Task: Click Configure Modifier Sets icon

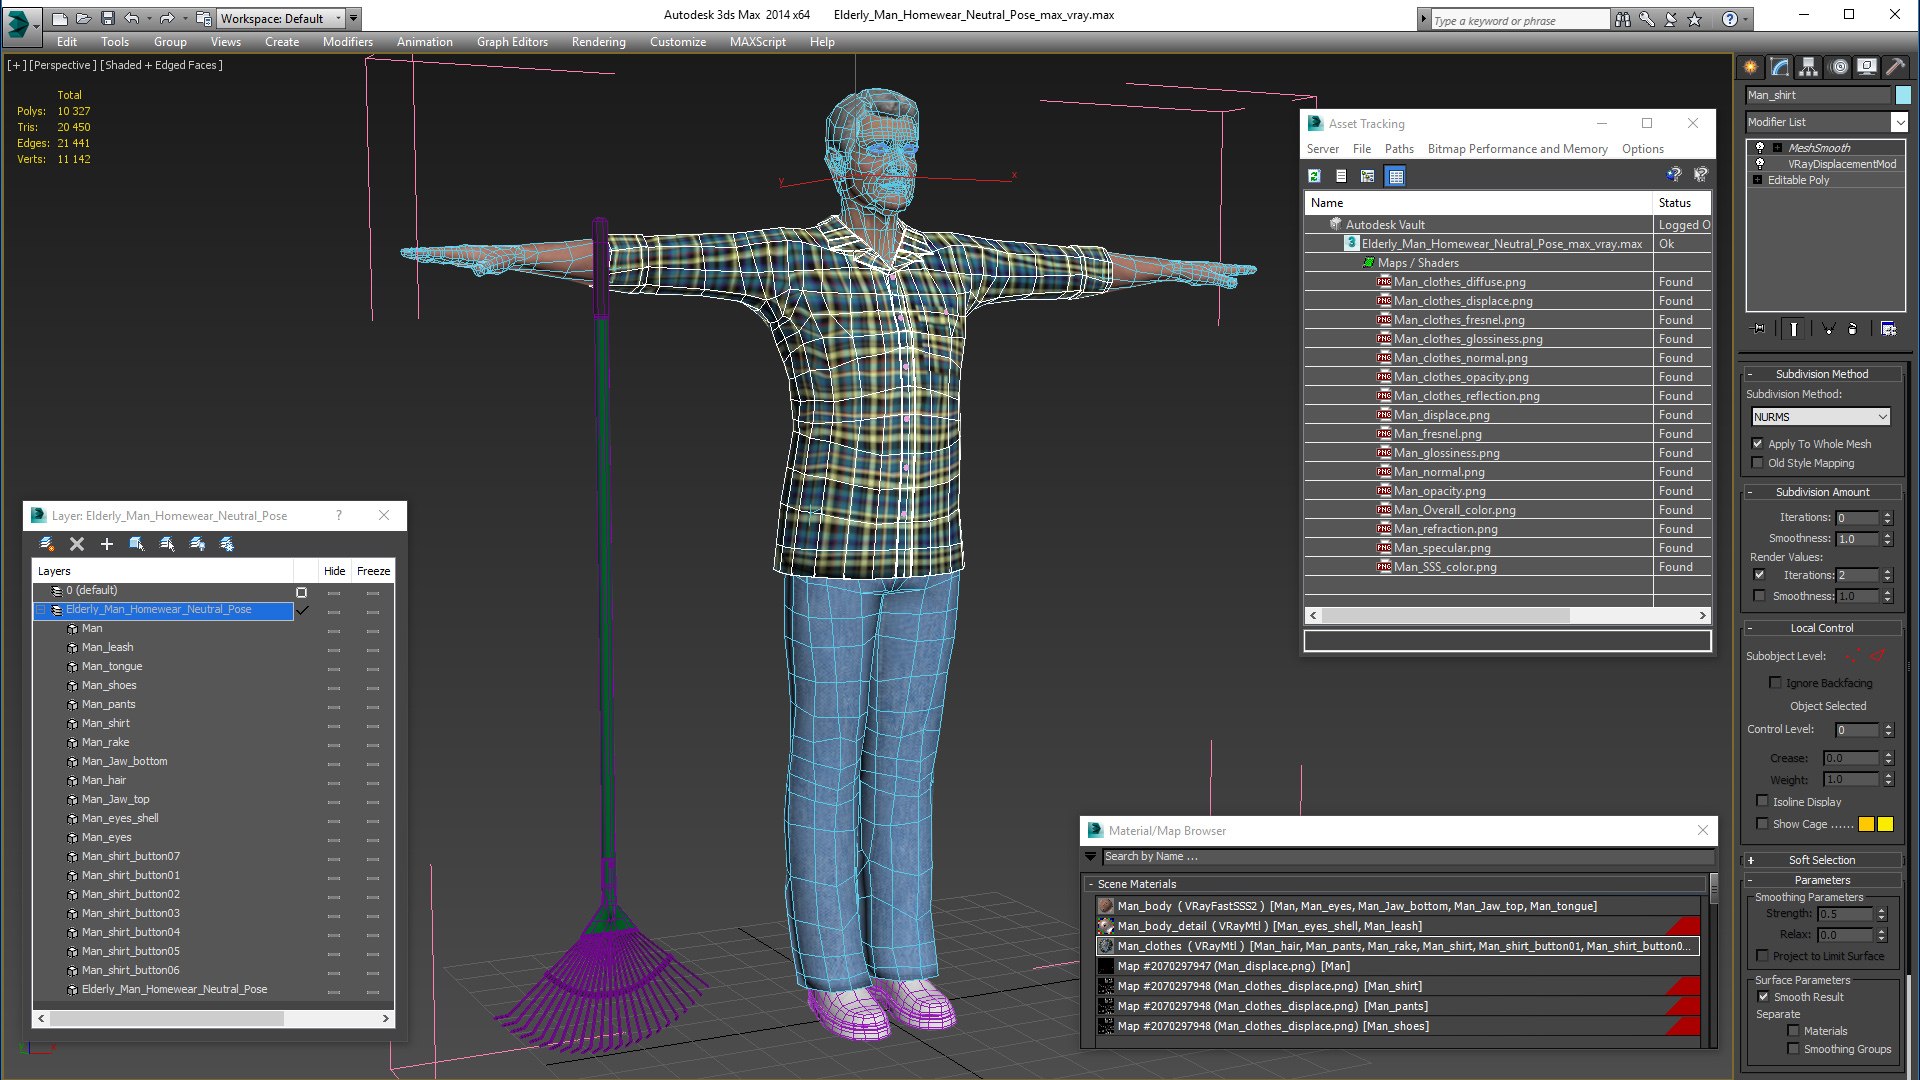Action: 1888,328
